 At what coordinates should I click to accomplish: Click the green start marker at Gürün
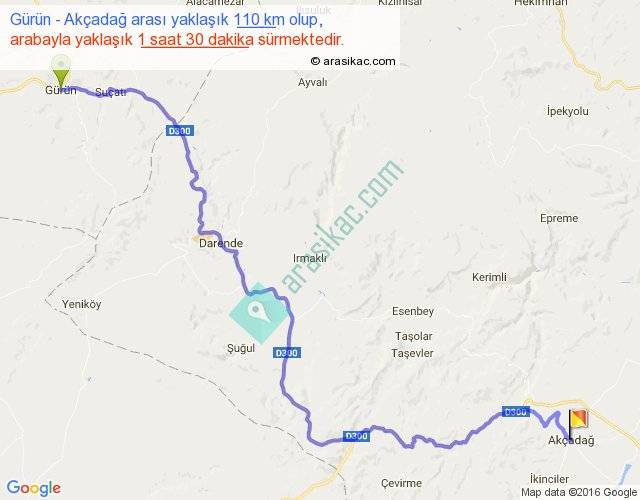click(x=61, y=71)
